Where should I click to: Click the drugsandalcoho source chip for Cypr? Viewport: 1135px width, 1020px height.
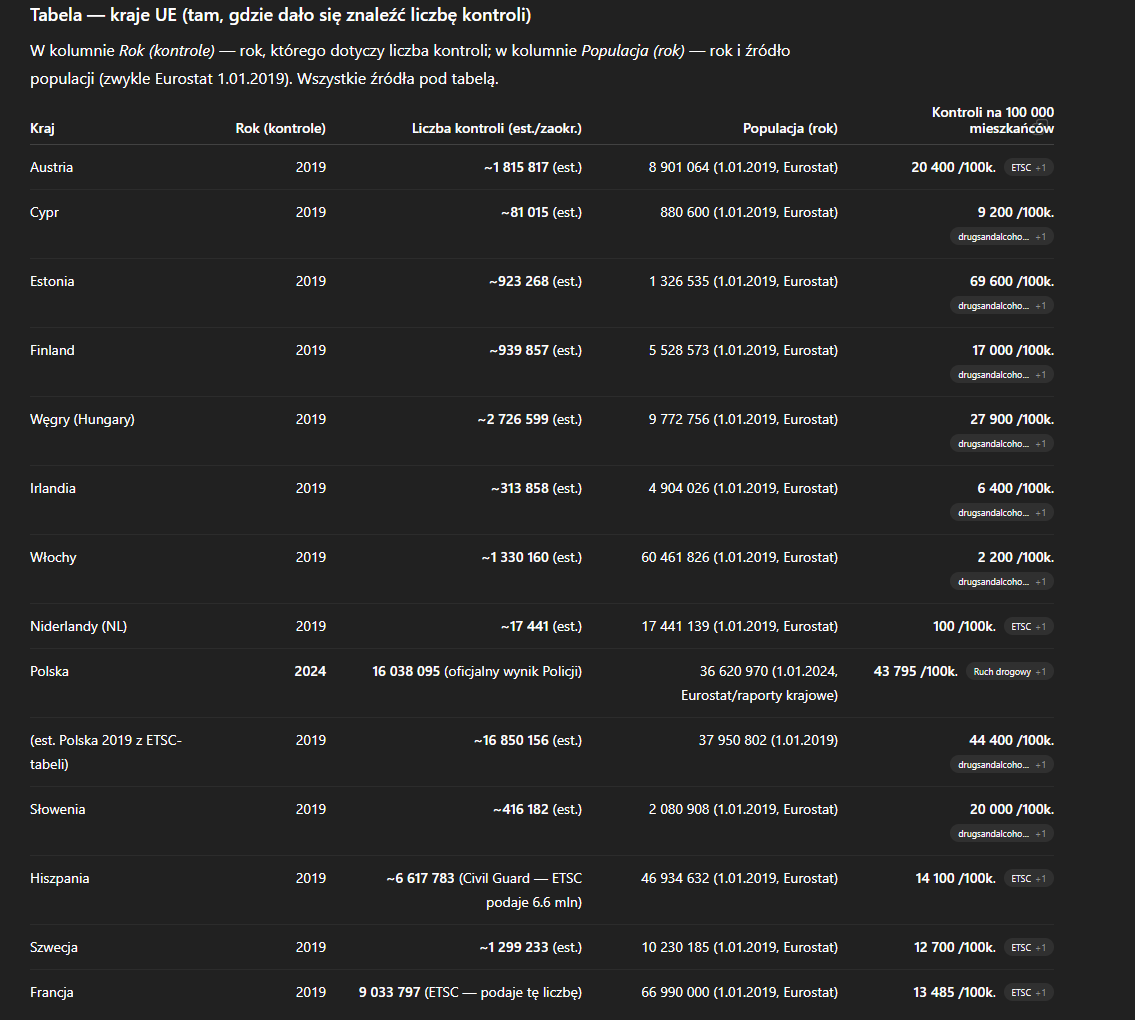point(1001,237)
